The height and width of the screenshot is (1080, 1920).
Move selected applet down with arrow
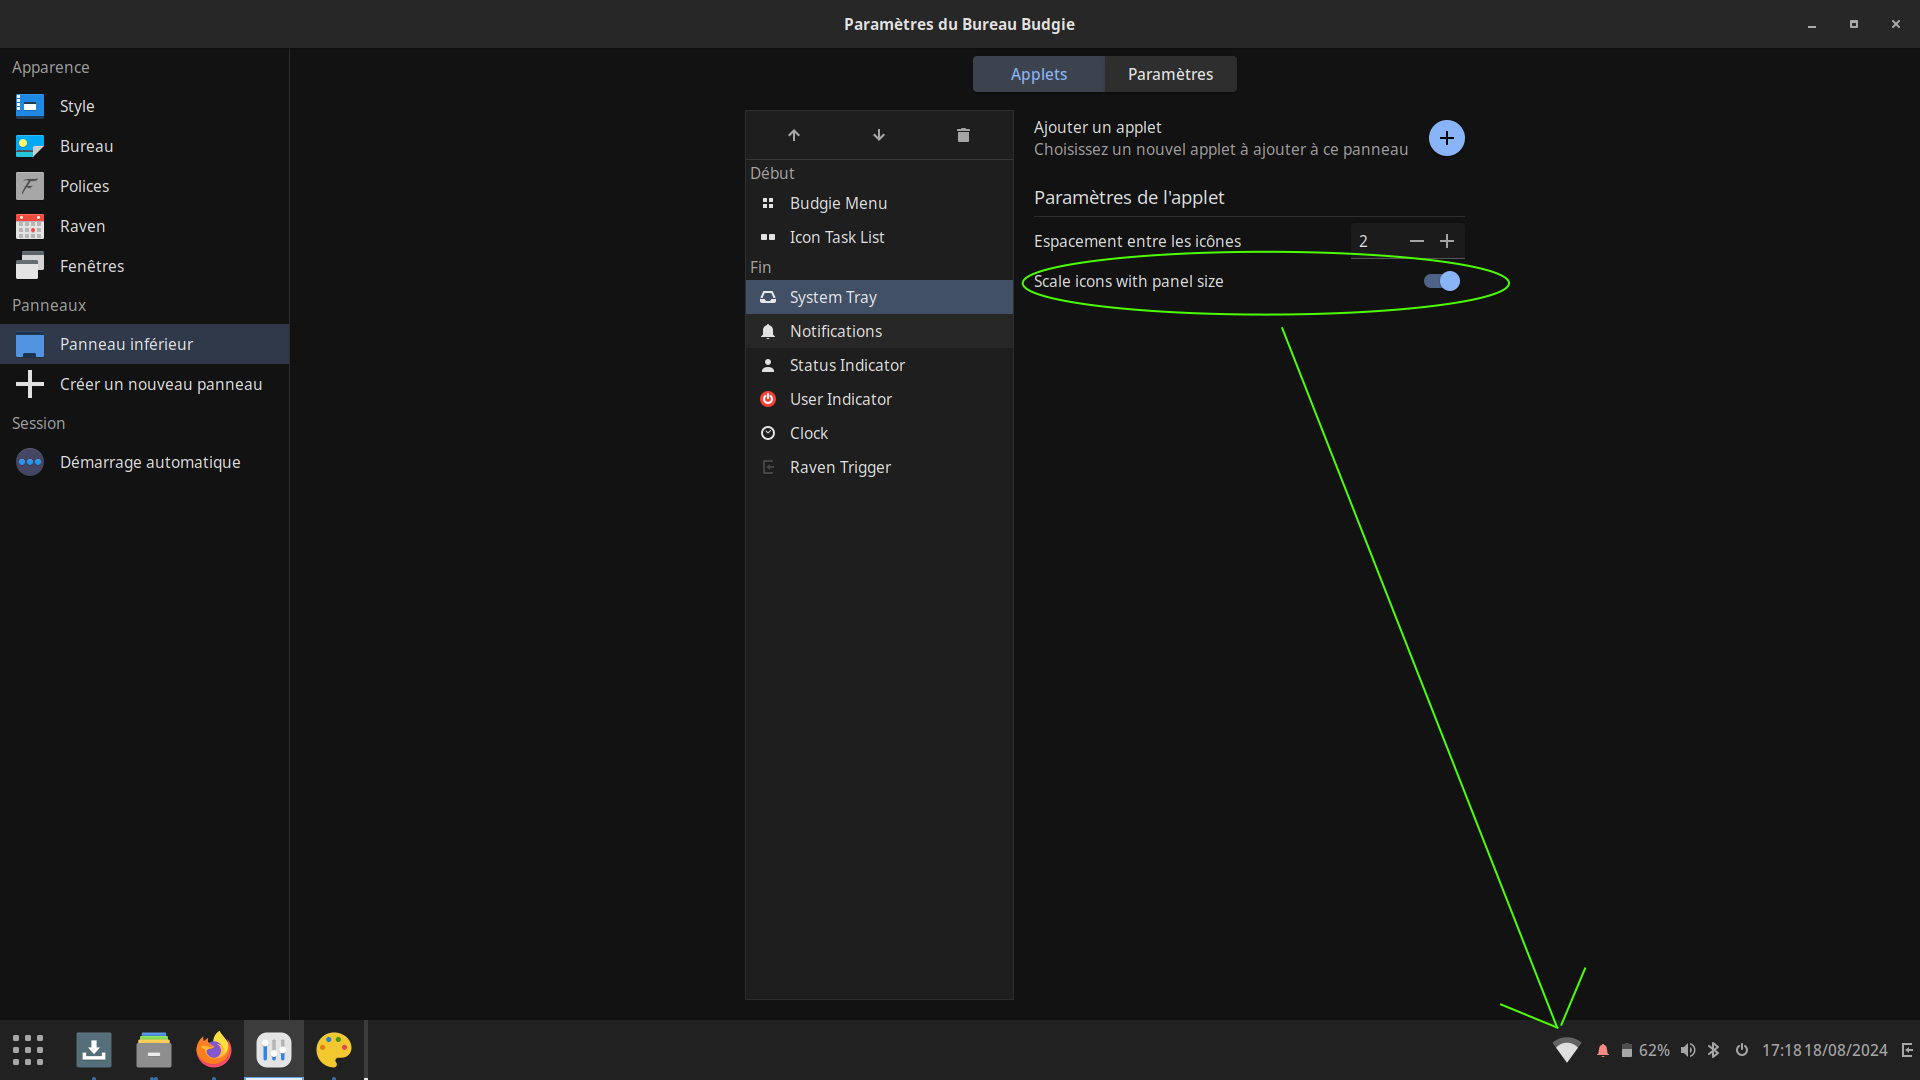point(879,135)
